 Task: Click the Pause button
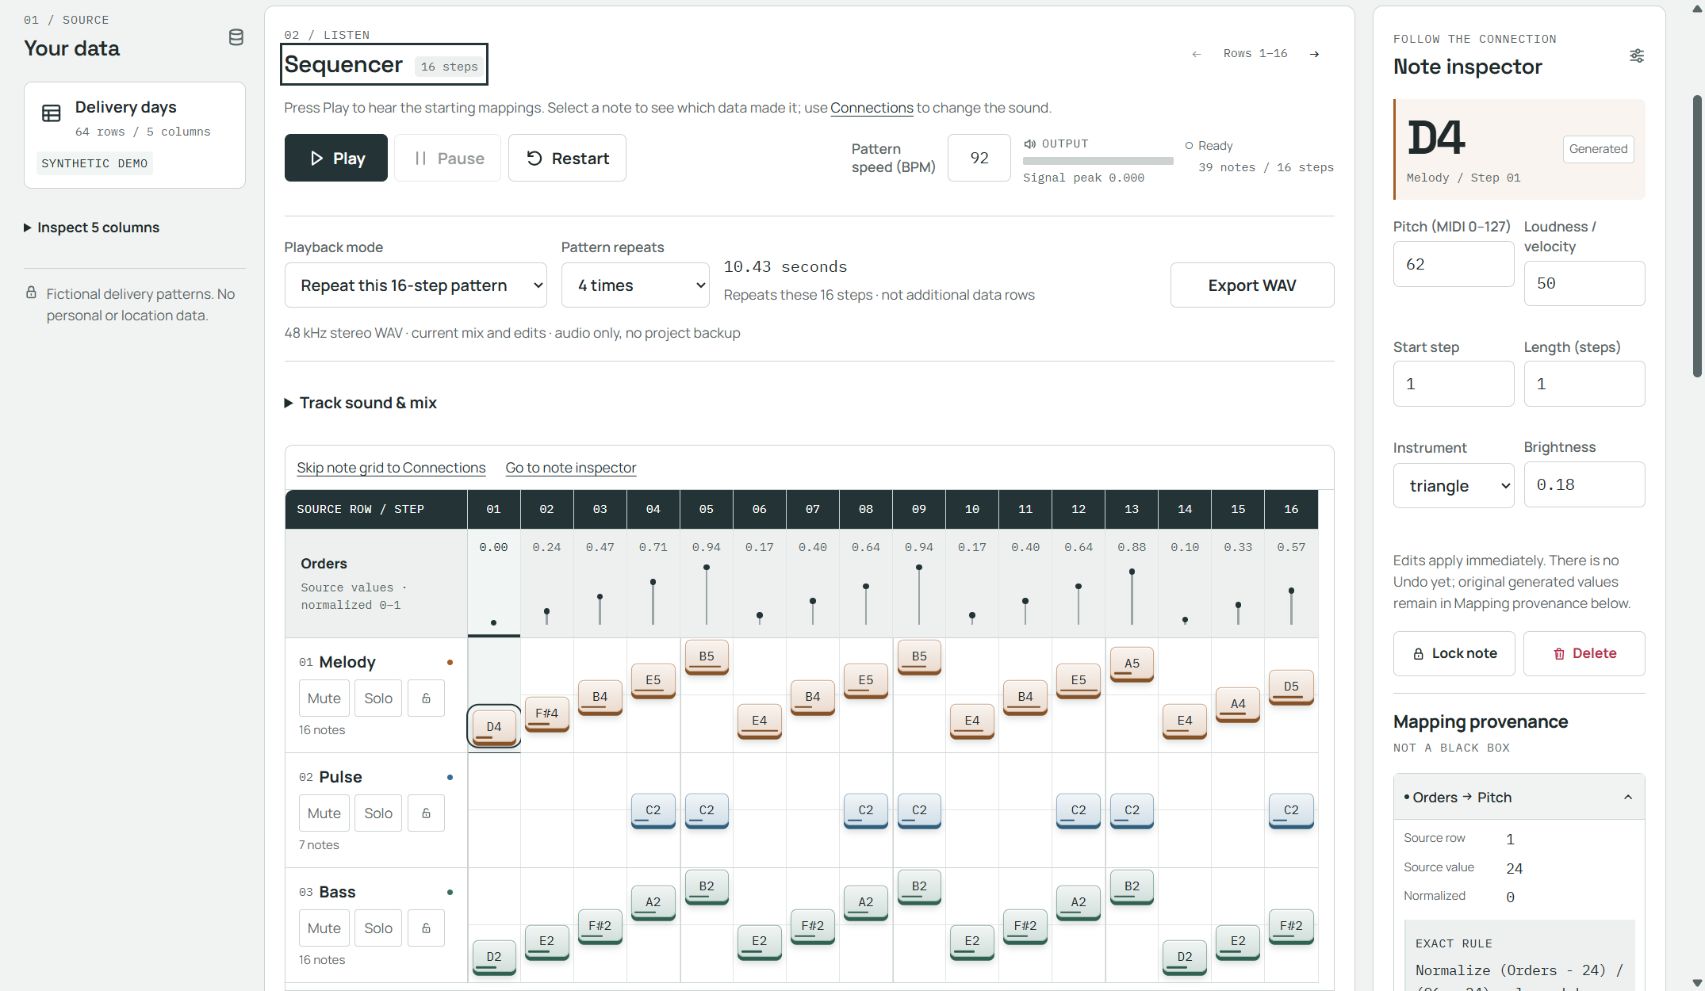point(448,158)
